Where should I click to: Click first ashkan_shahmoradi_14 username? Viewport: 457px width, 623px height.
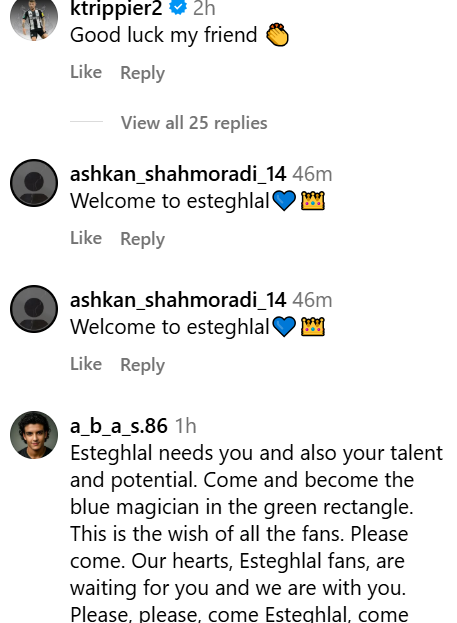[178, 174]
